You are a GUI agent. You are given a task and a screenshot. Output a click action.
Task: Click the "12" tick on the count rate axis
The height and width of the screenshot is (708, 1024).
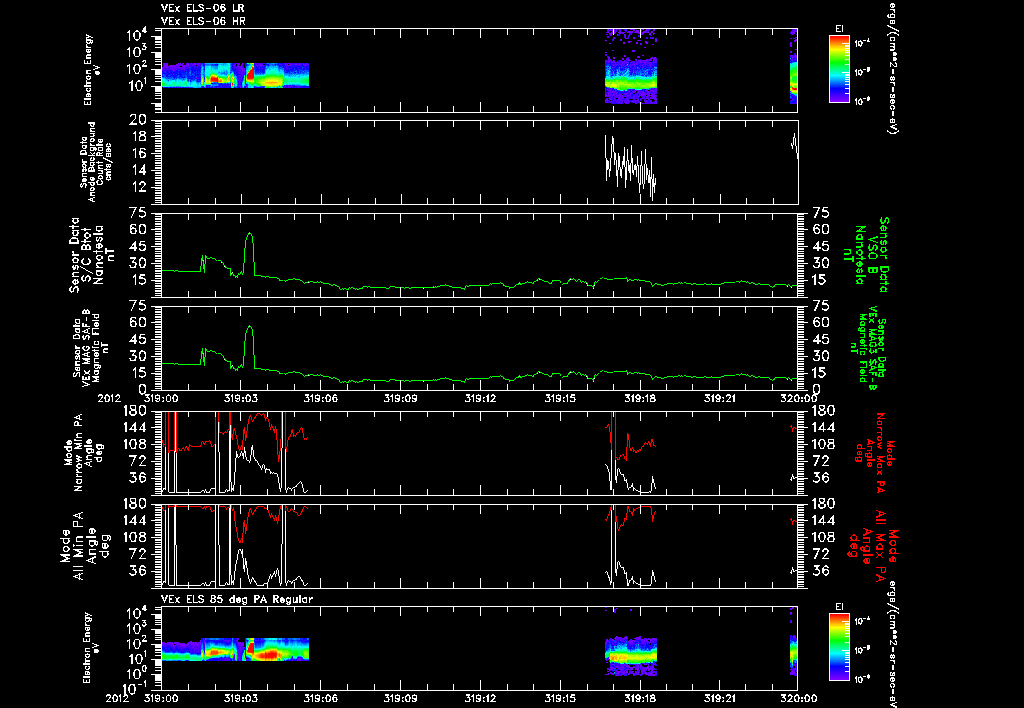coord(138,187)
